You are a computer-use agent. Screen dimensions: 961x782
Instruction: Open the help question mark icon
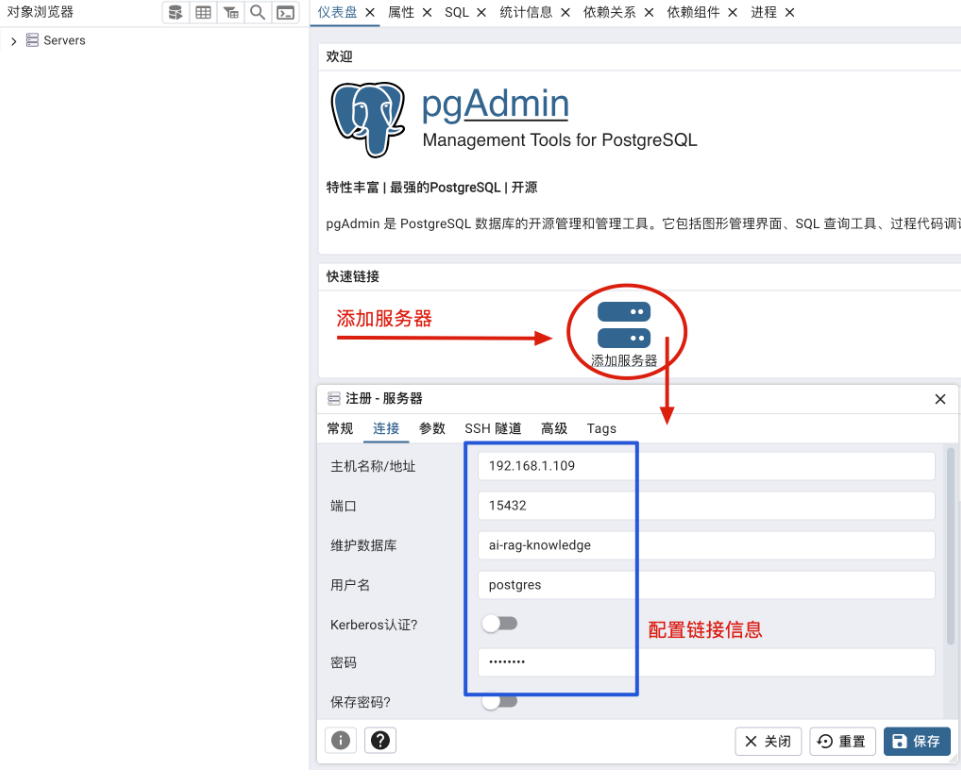pyautogui.click(x=380, y=740)
